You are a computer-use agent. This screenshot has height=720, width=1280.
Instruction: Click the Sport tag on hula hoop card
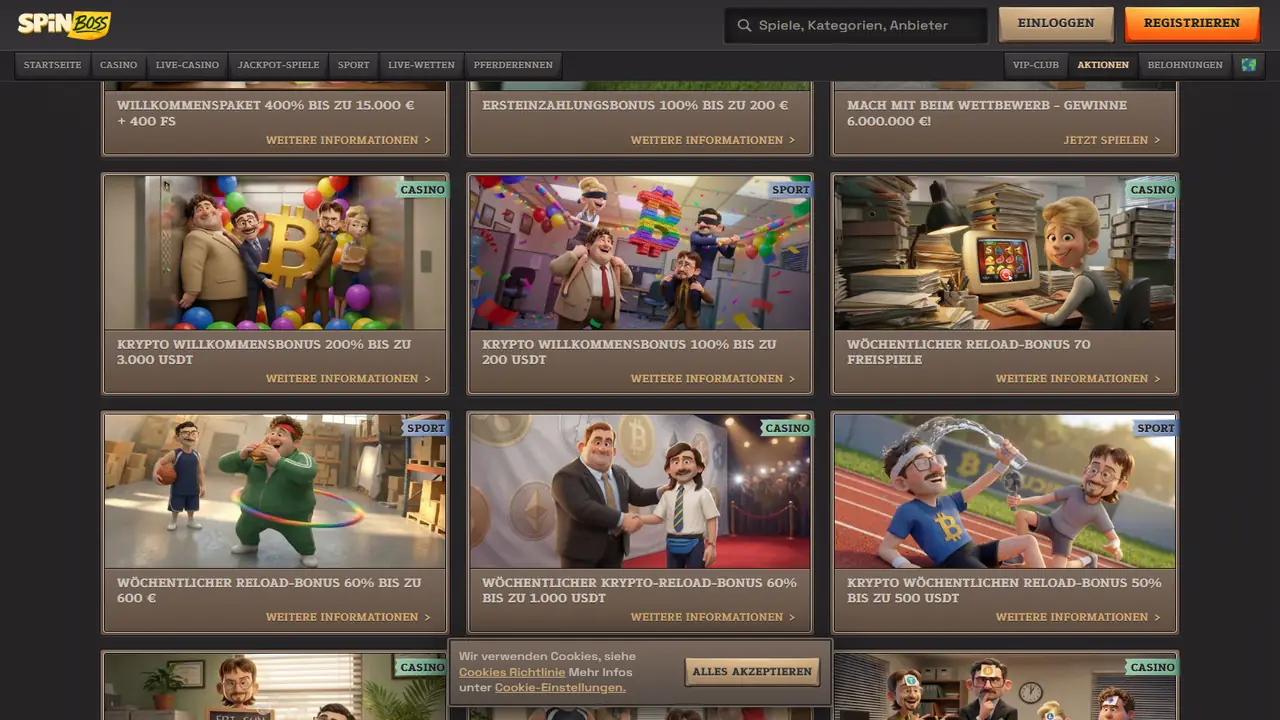425,428
